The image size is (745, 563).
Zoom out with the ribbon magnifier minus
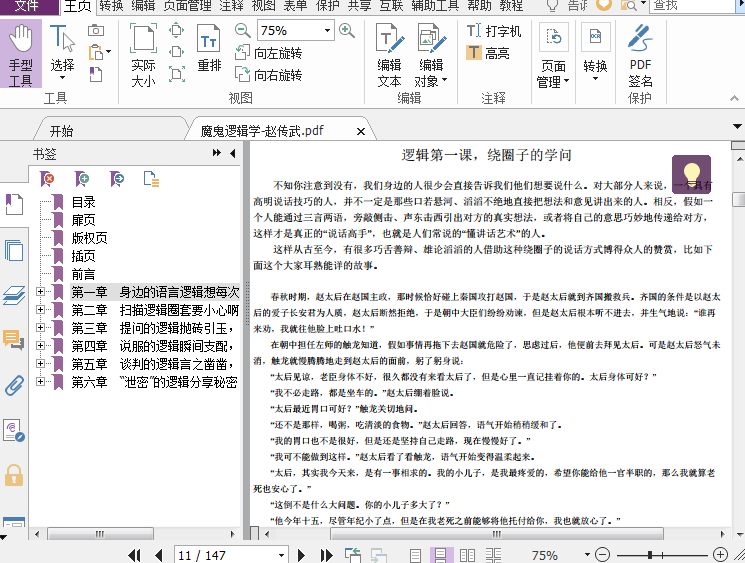(242, 30)
